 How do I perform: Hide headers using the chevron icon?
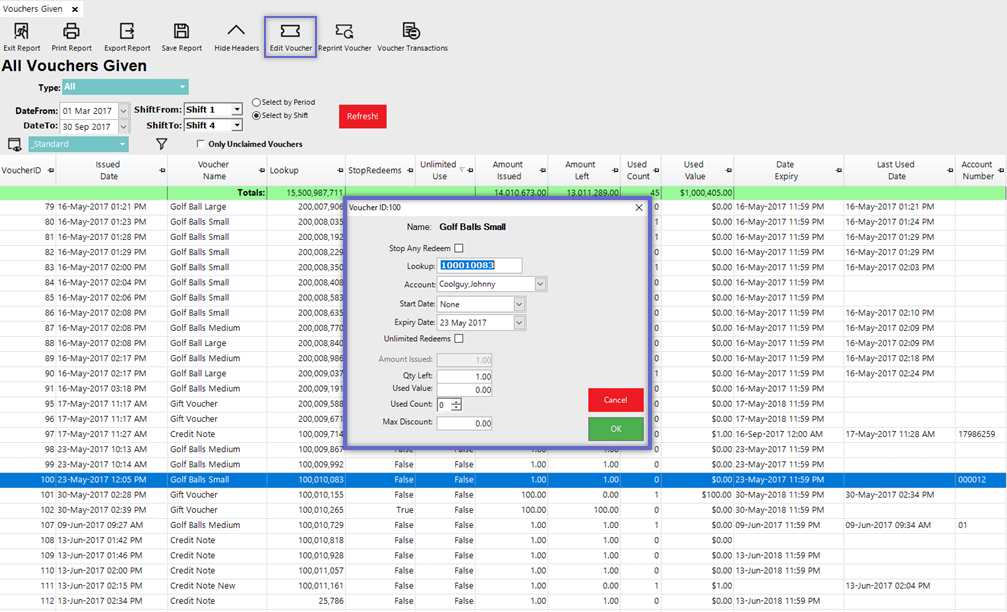click(236, 32)
